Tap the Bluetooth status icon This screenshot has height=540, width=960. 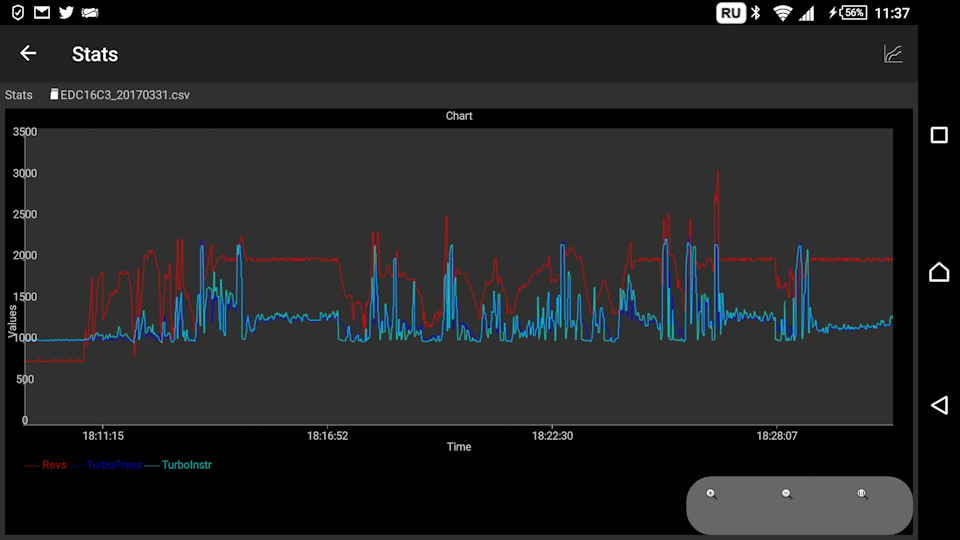(756, 13)
